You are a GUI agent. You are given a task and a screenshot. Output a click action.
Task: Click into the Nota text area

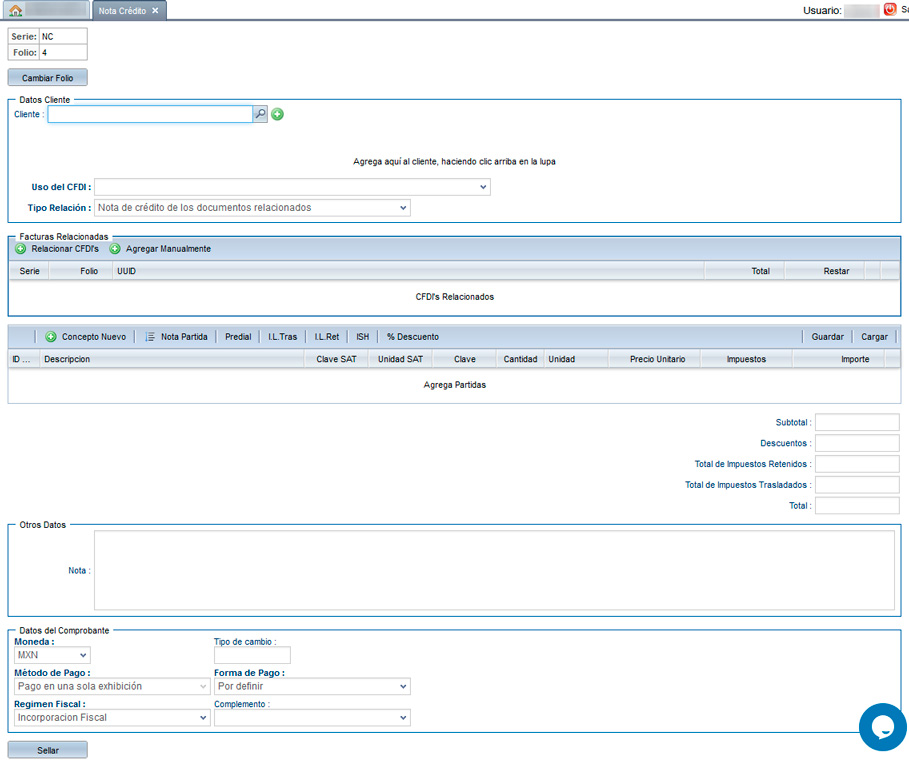pyautogui.click(x=494, y=570)
